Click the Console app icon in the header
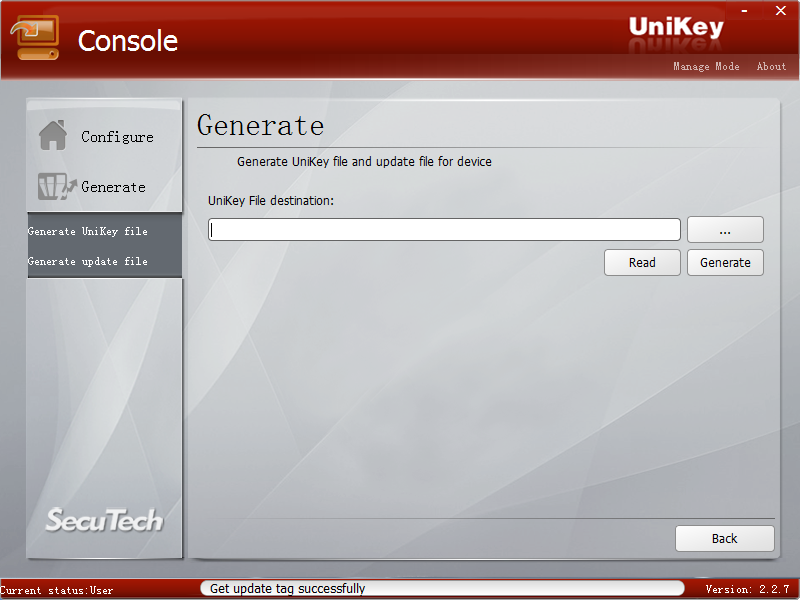 (x=35, y=38)
